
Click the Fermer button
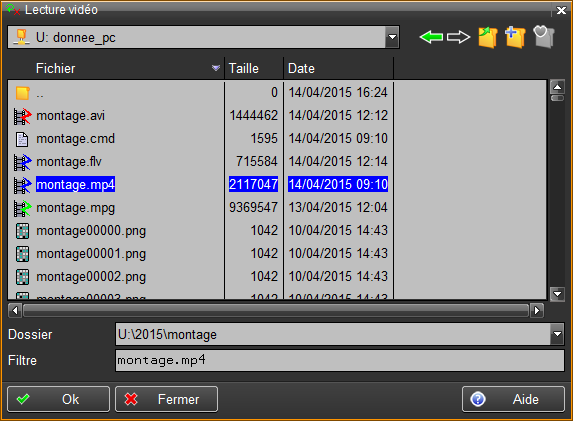coord(167,399)
